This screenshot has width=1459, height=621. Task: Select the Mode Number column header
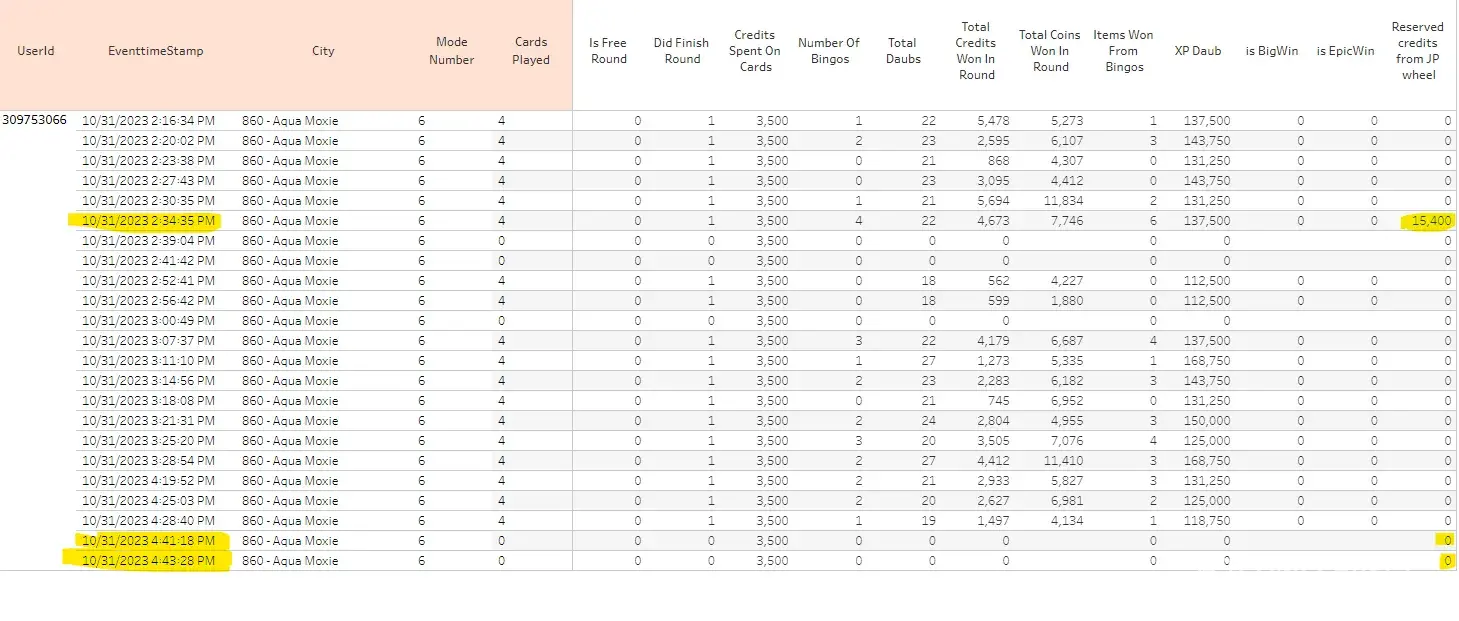451,51
